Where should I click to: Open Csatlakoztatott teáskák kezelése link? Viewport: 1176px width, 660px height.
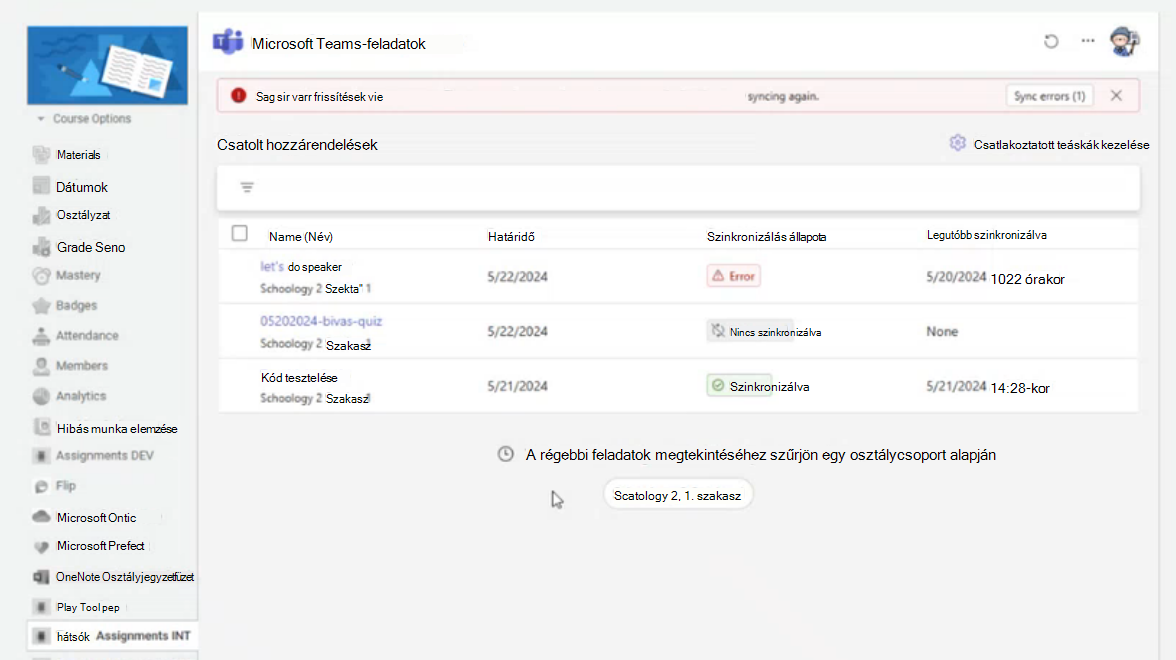point(1061,145)
